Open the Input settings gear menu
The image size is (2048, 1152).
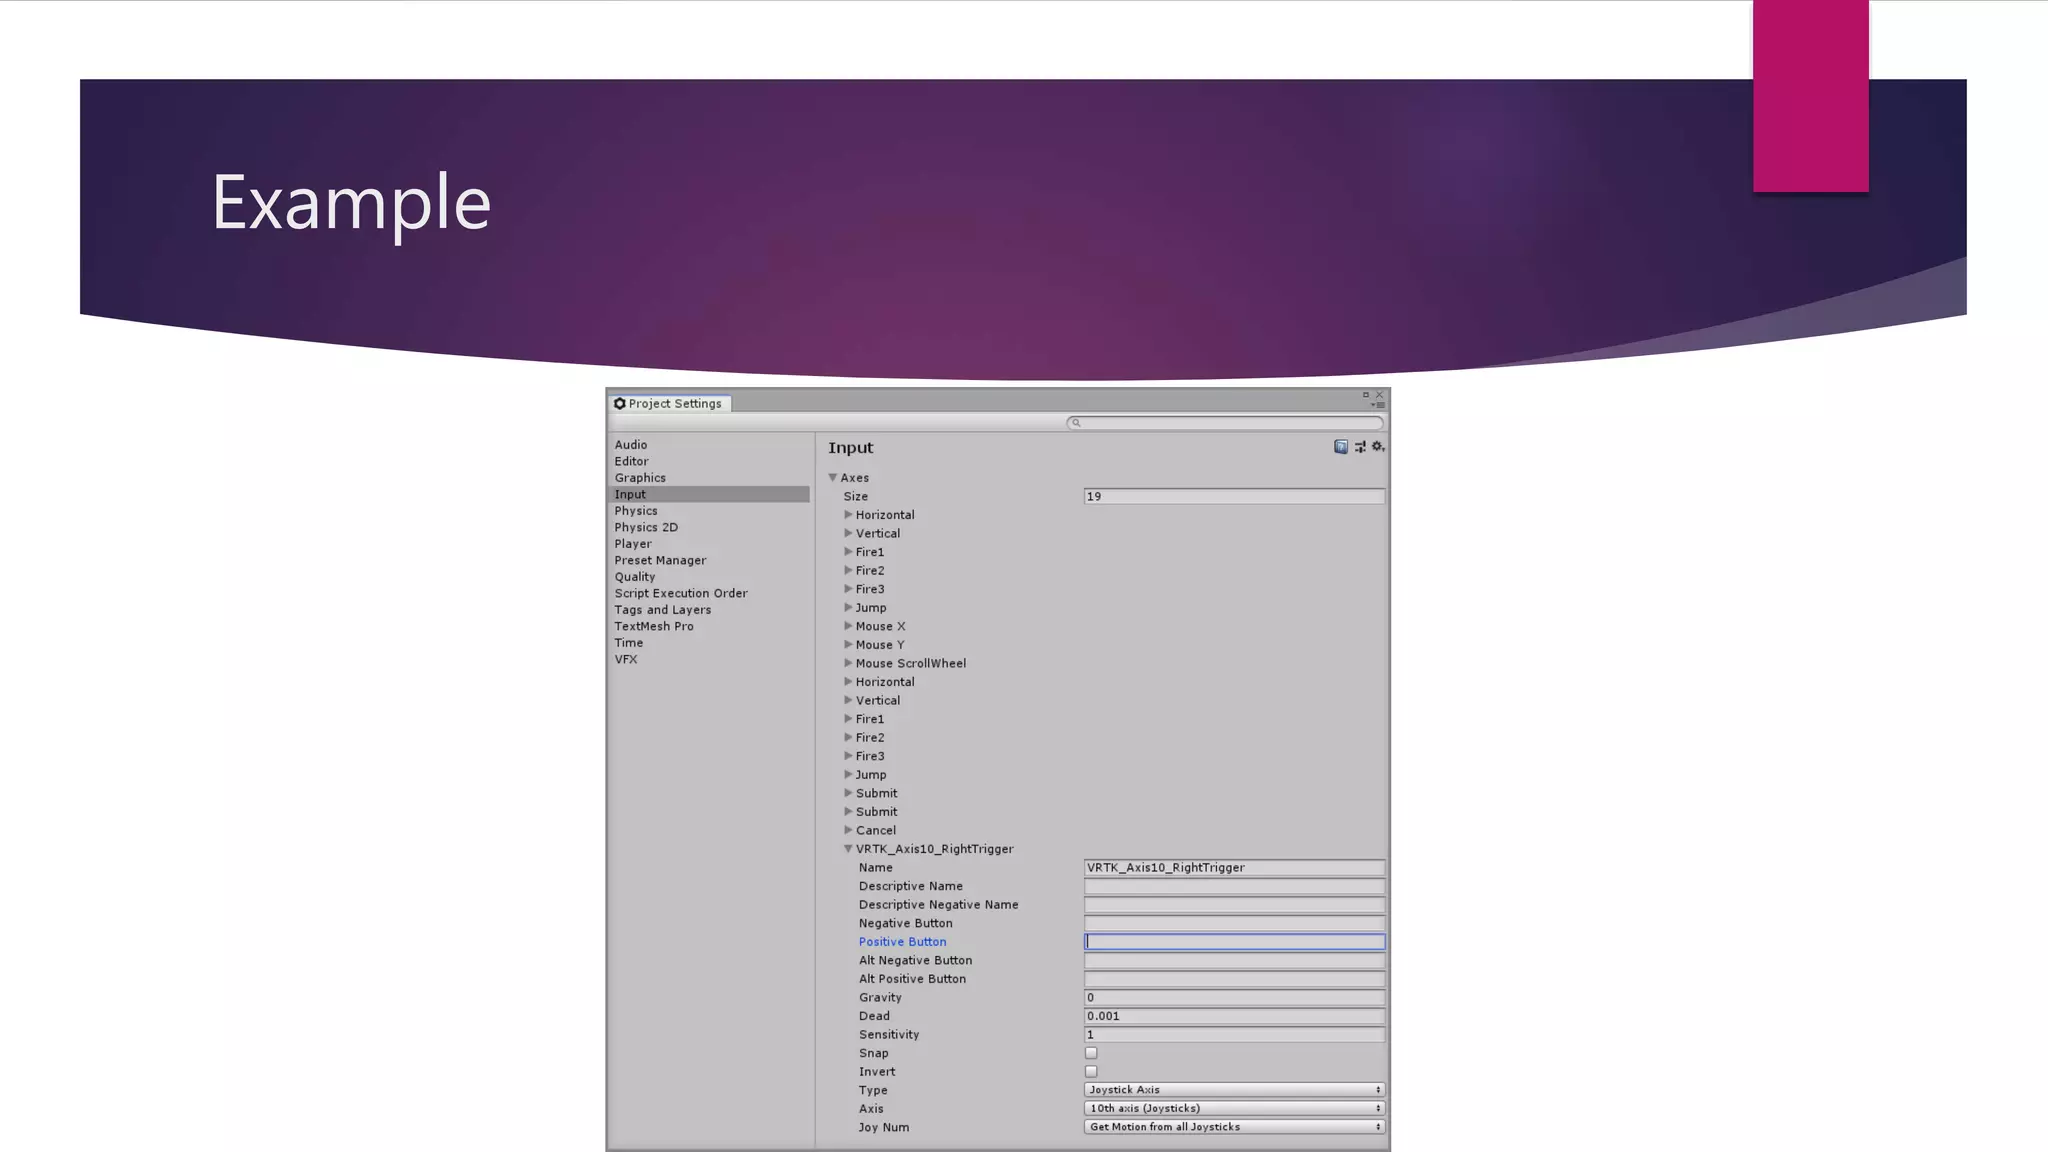click(x=1378, y=447)
